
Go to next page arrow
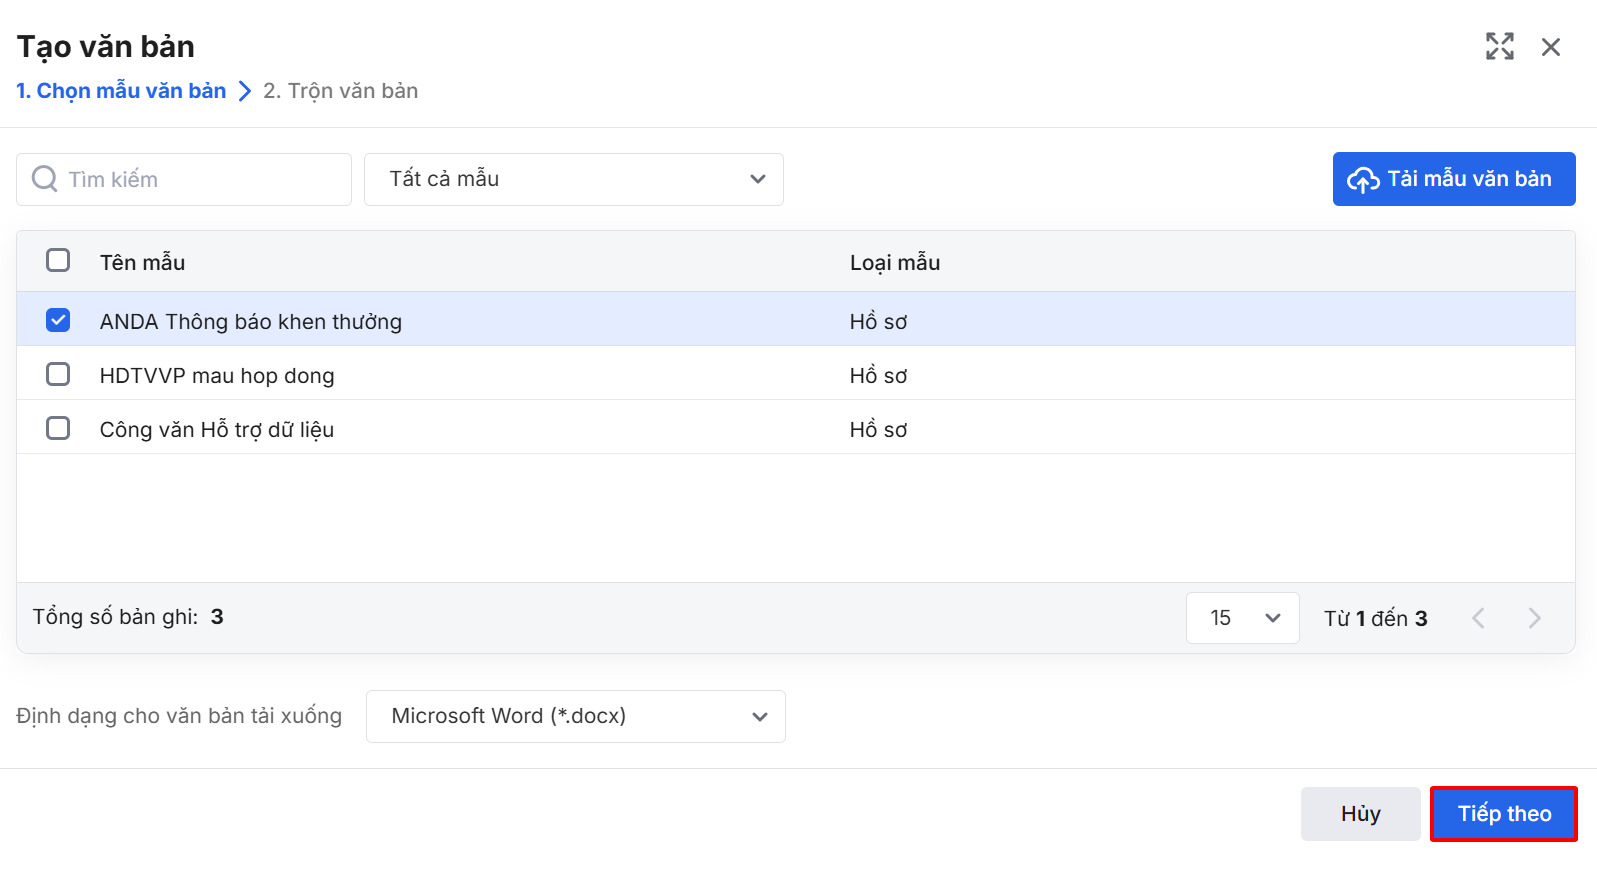click(x=1534, y=618)
